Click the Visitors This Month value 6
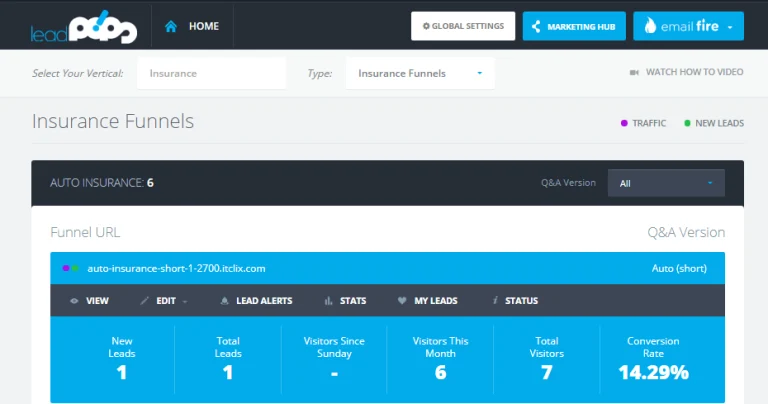The height and width of the screenshot is (404, 768). pyautogui.click(x=440, y=373)
